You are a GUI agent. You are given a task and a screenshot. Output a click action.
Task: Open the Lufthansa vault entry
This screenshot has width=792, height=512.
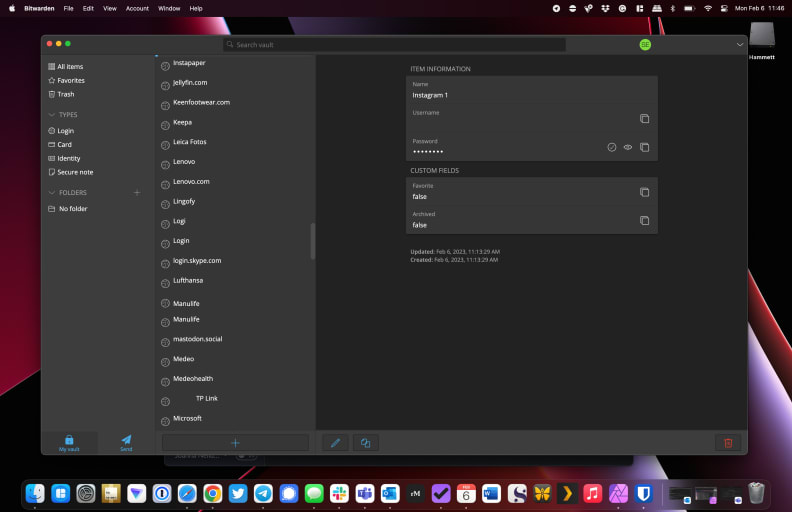(x=234, y=282)
